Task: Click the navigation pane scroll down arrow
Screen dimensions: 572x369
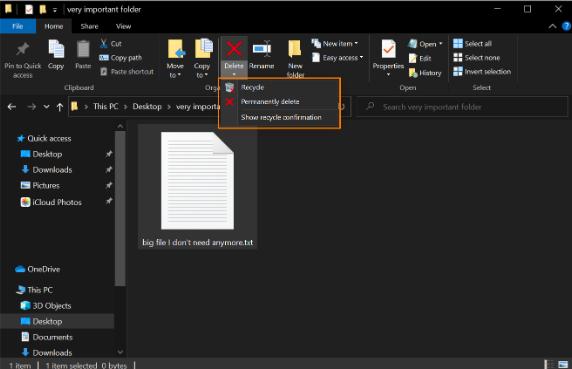Action: coord(120,352)
